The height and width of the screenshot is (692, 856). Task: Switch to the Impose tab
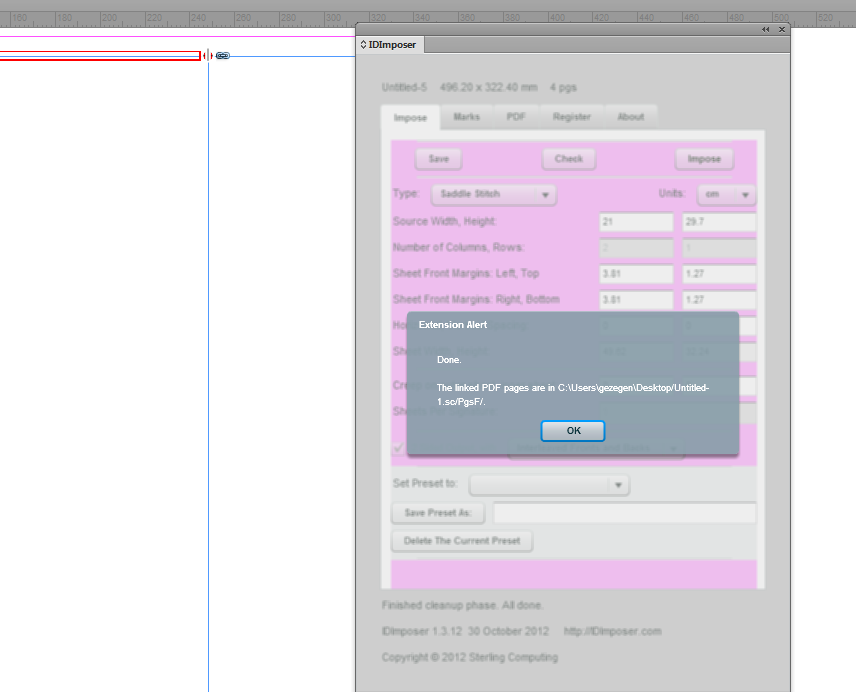(410, 117)
